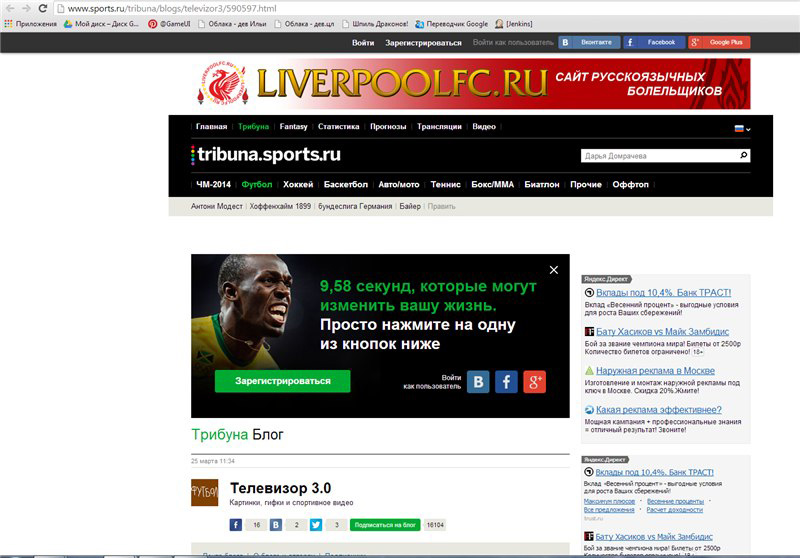Share blog via VK icon
This screenshot has height=558, width=800.
(276, 524)
